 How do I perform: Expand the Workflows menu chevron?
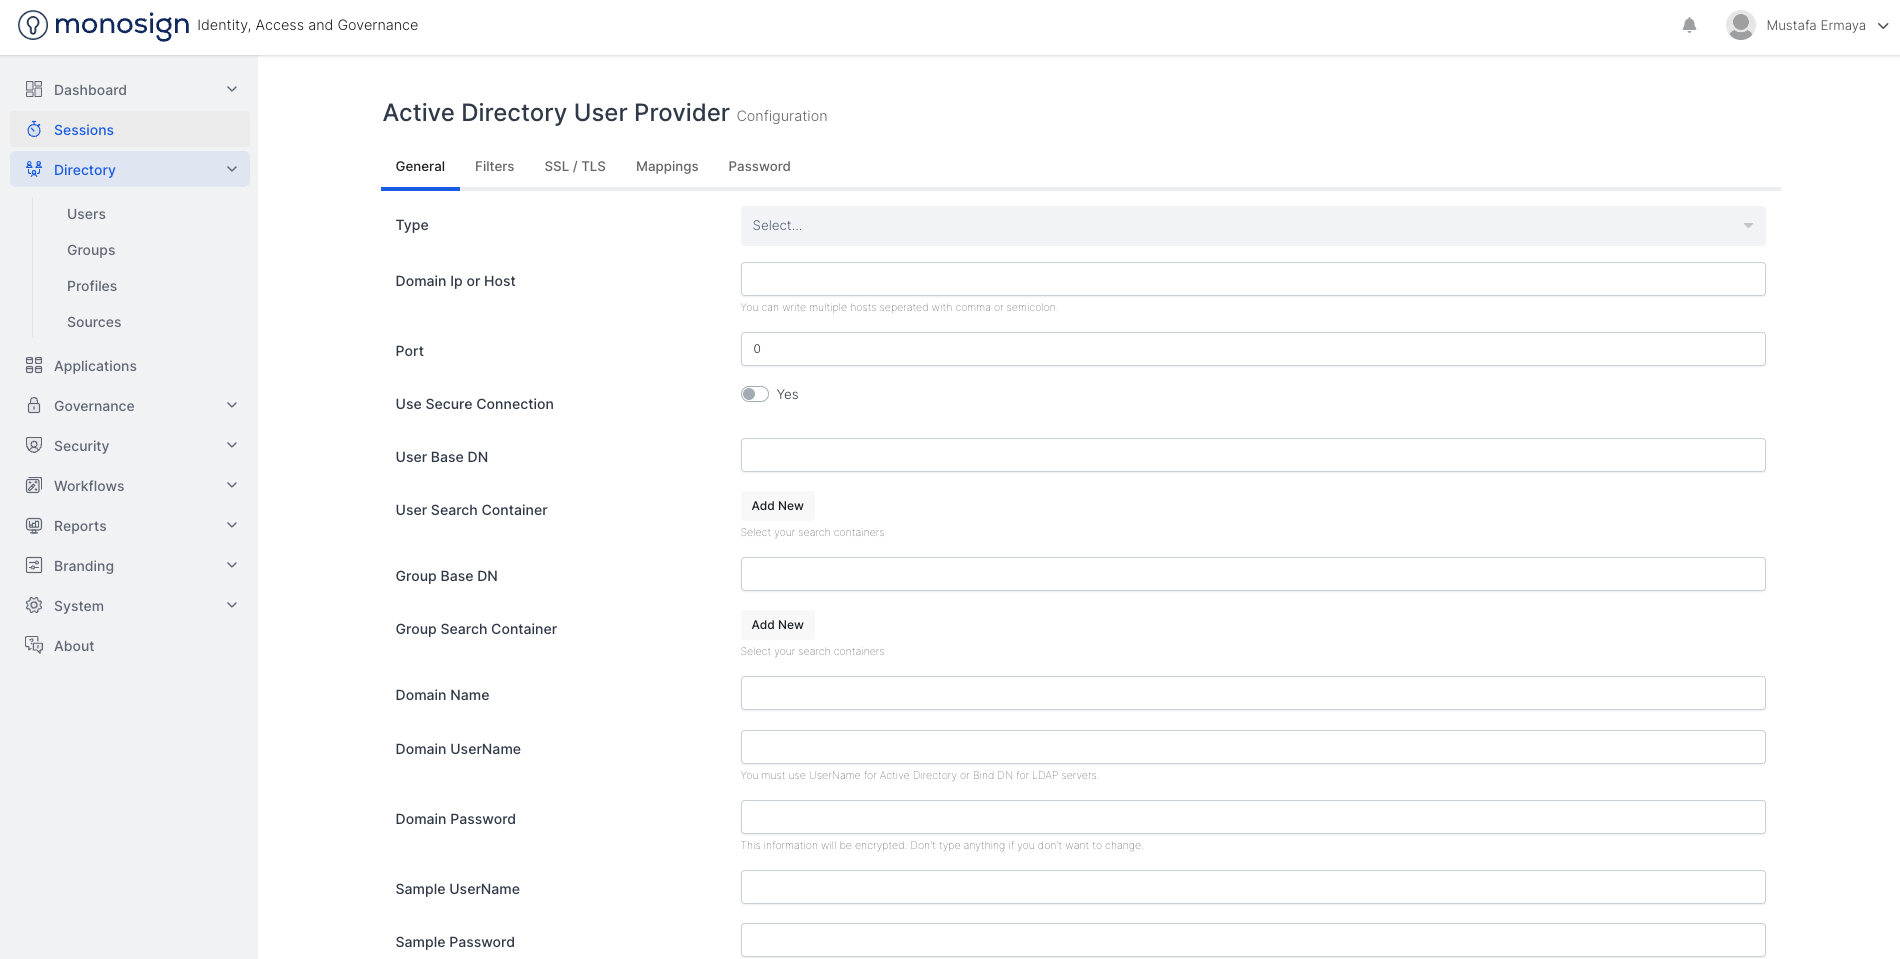point(232,486)
